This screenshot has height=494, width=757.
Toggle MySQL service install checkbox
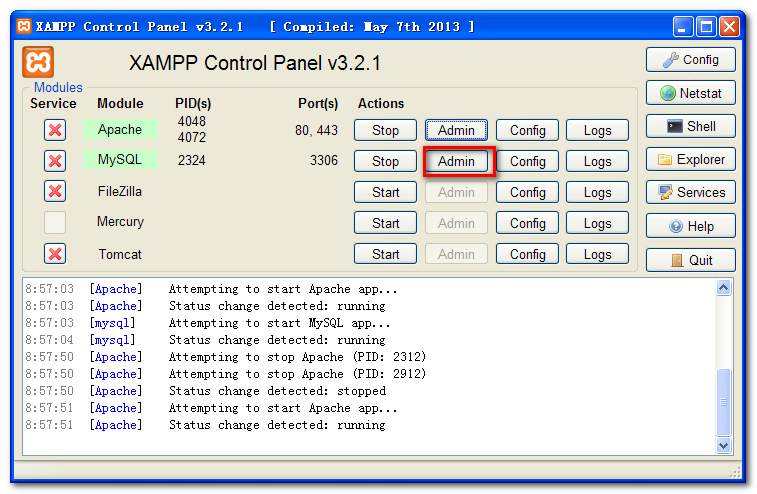click(55, 161)
